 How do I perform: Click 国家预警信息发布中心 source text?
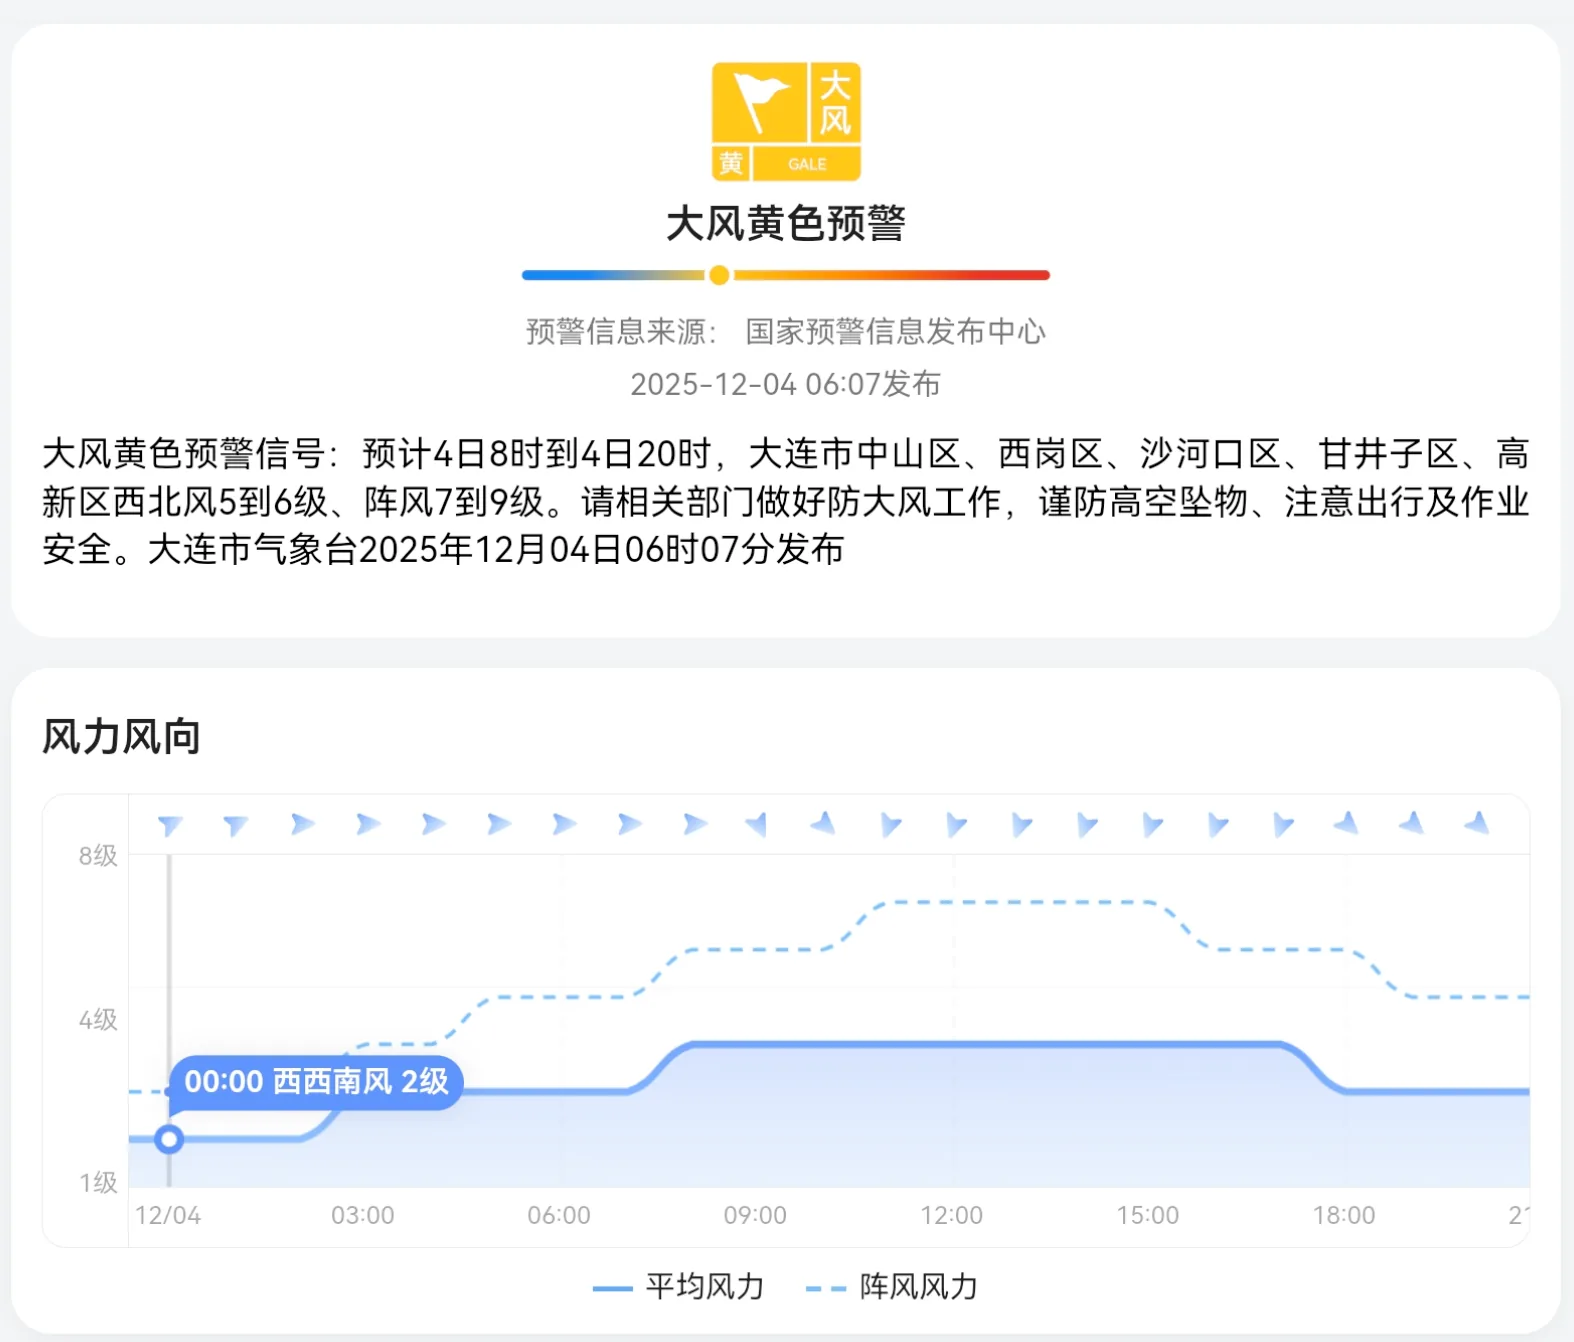coord(895,332)
